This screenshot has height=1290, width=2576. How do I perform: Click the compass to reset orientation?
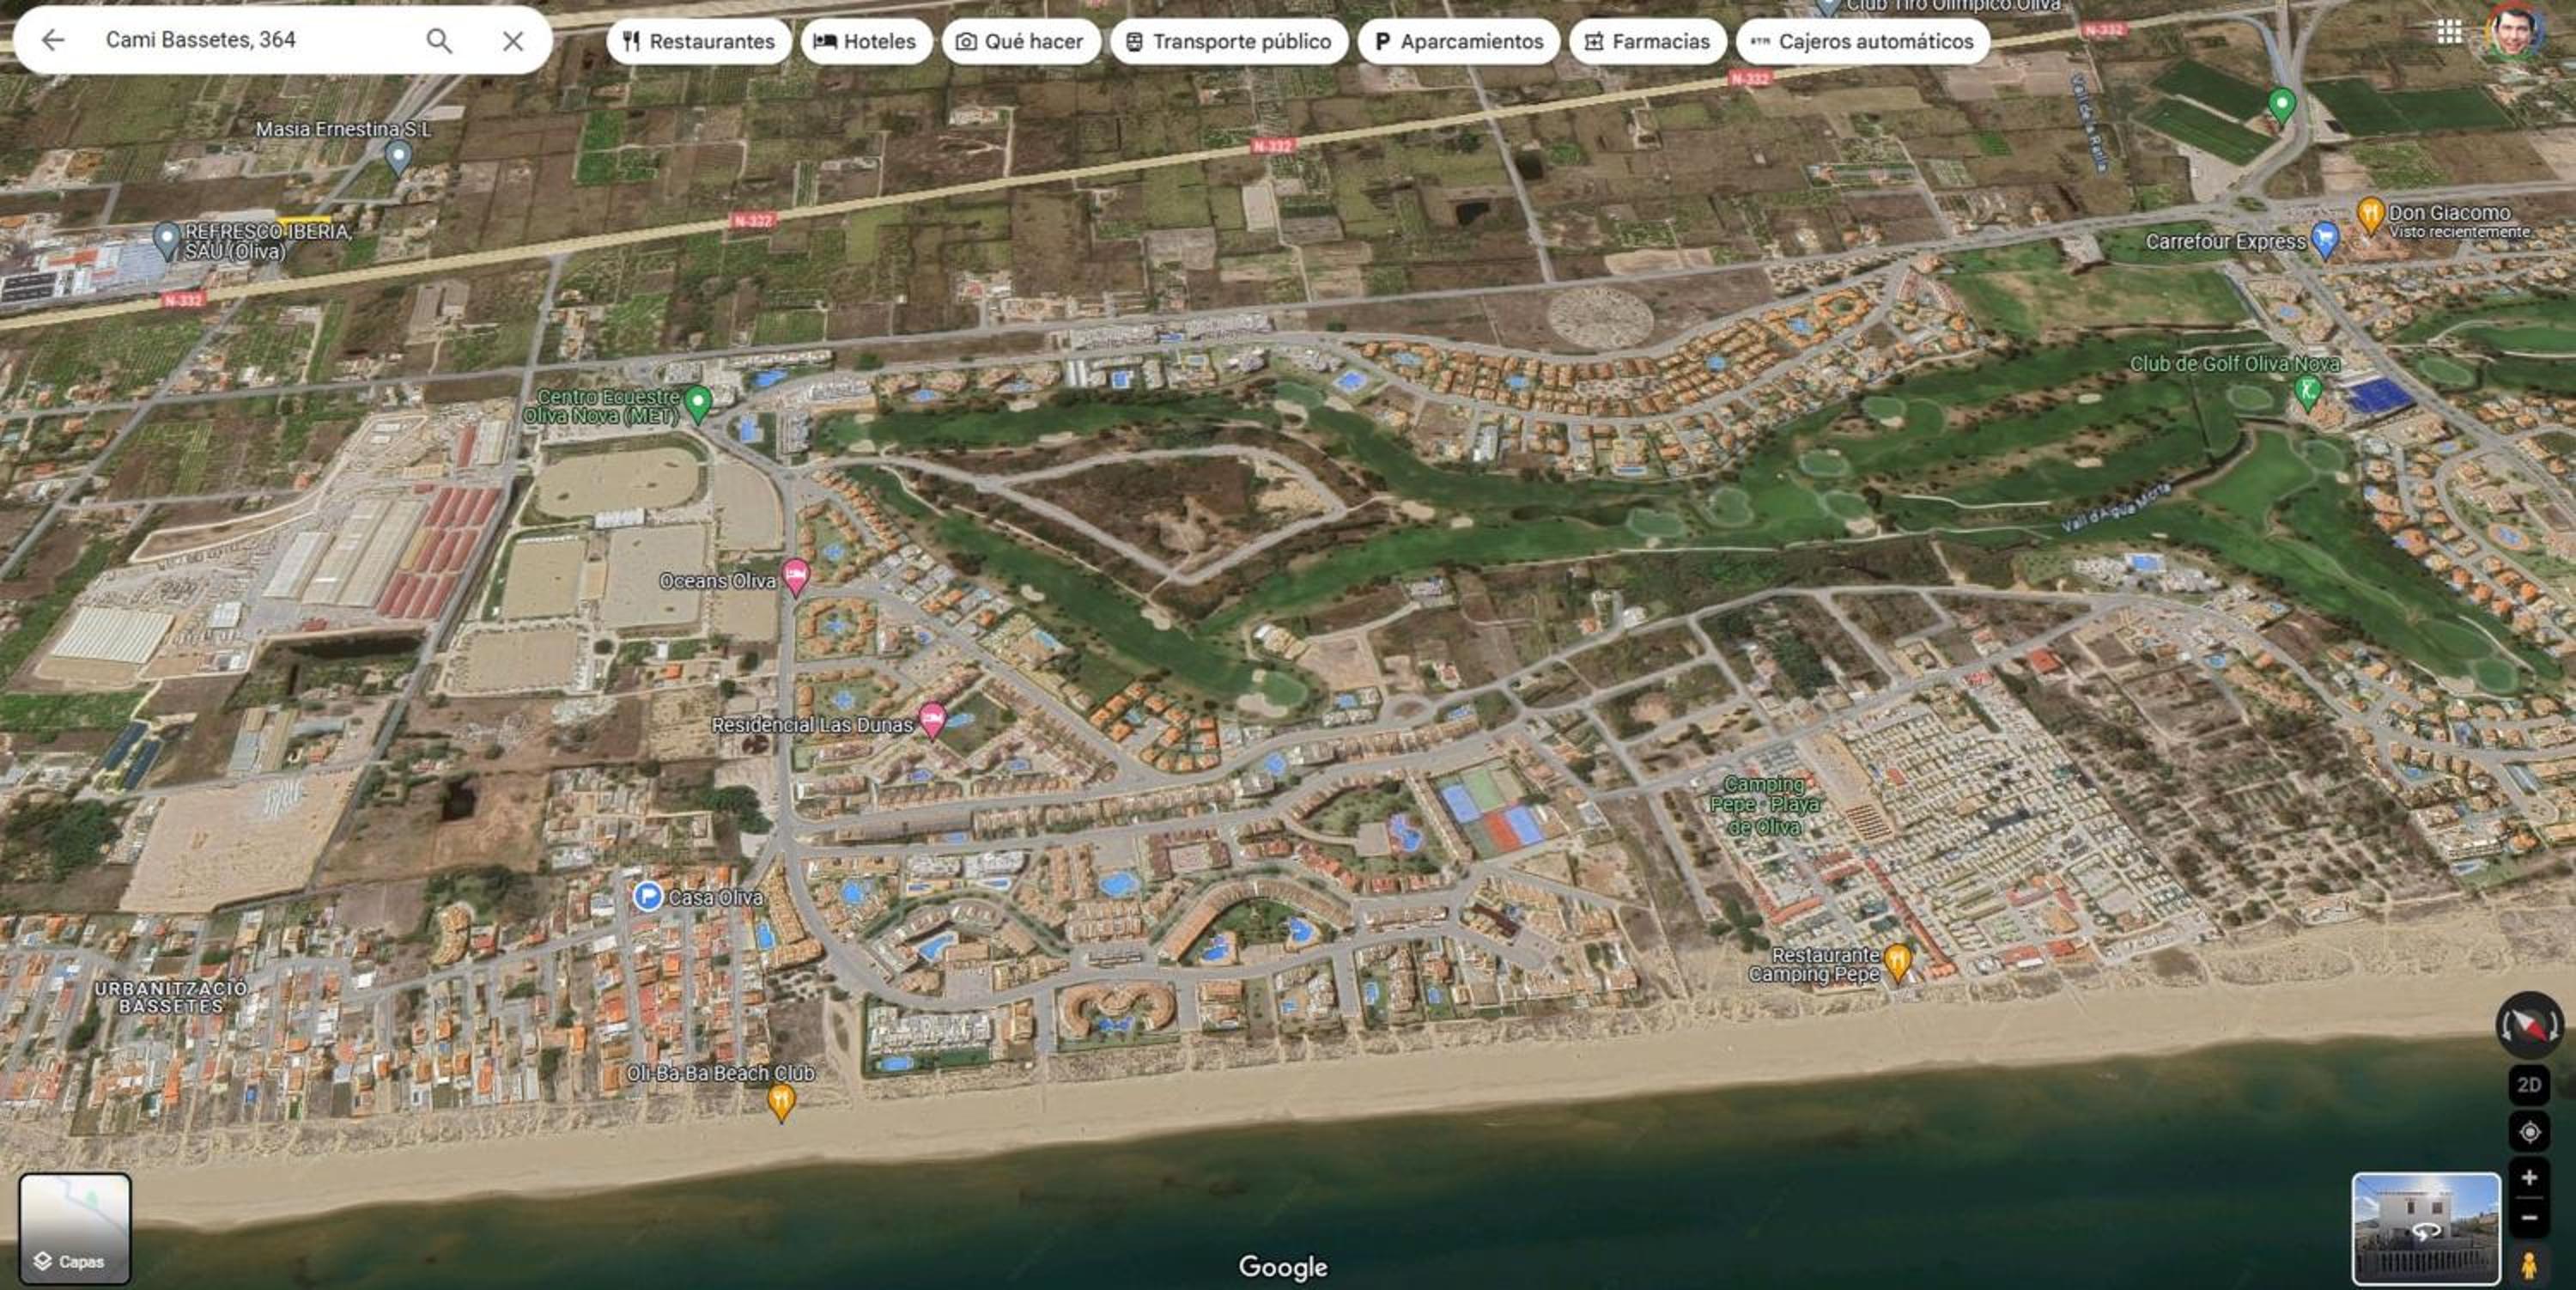coord(2529,1024)
